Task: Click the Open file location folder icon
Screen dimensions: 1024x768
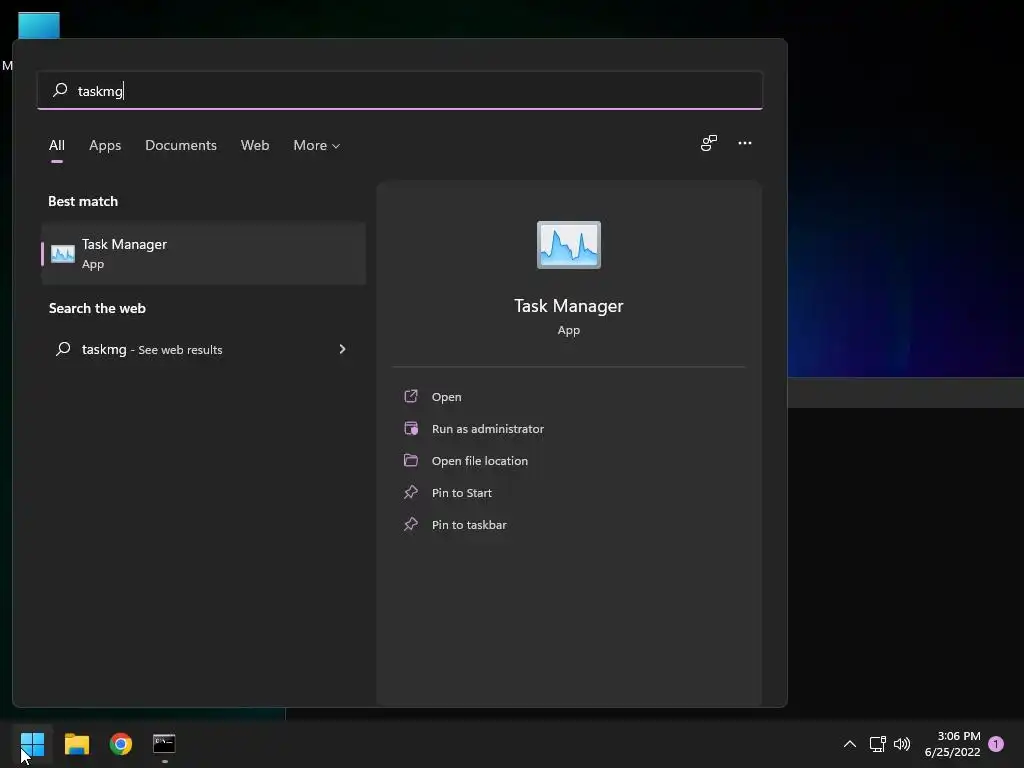Action: pyautogui.click(x=411, y=460)
